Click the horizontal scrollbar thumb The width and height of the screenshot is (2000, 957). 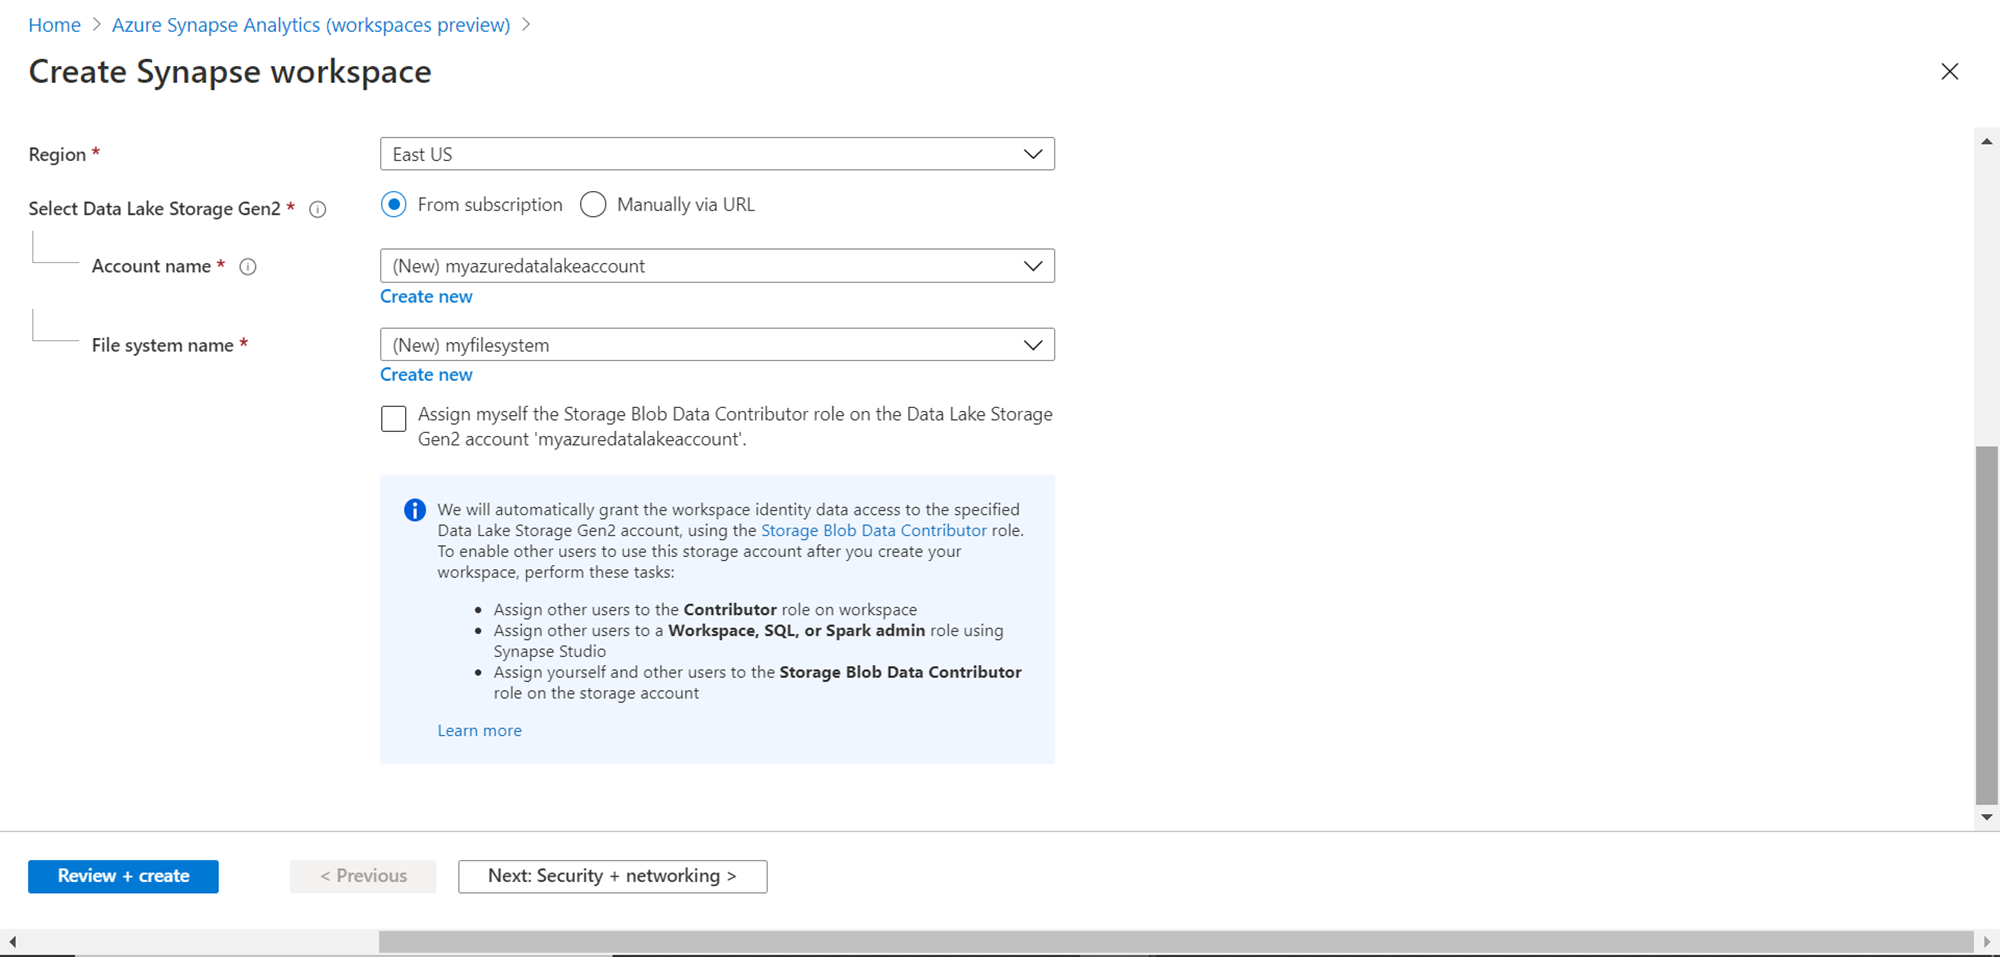(1176, 942)
